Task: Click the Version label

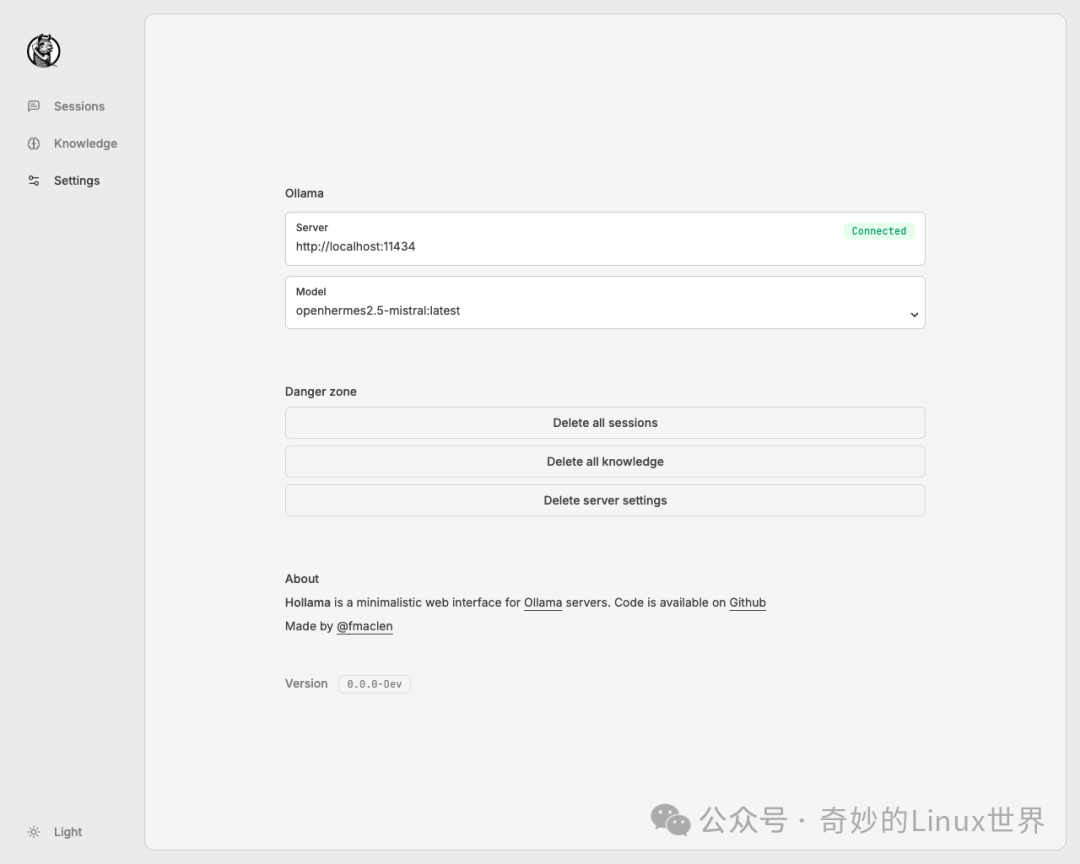Action: click(x=307, y=683)
